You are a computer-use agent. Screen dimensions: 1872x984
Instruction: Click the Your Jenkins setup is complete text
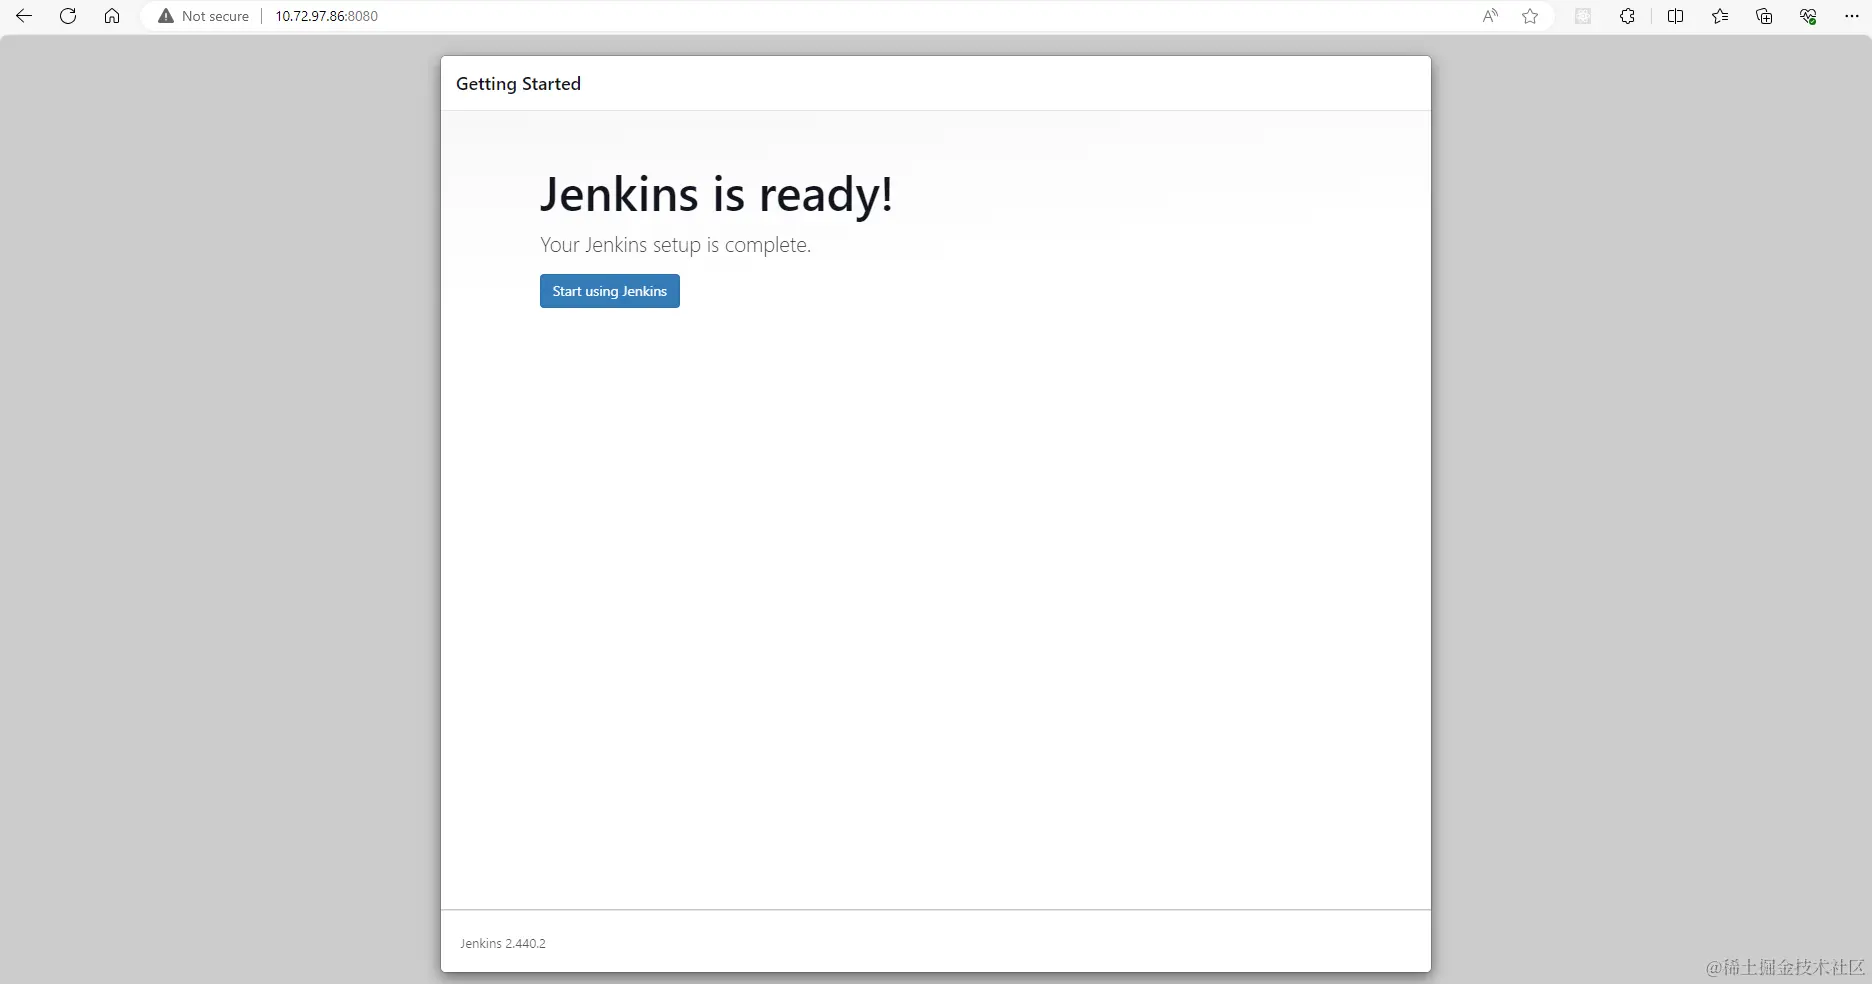pos(675,245)
